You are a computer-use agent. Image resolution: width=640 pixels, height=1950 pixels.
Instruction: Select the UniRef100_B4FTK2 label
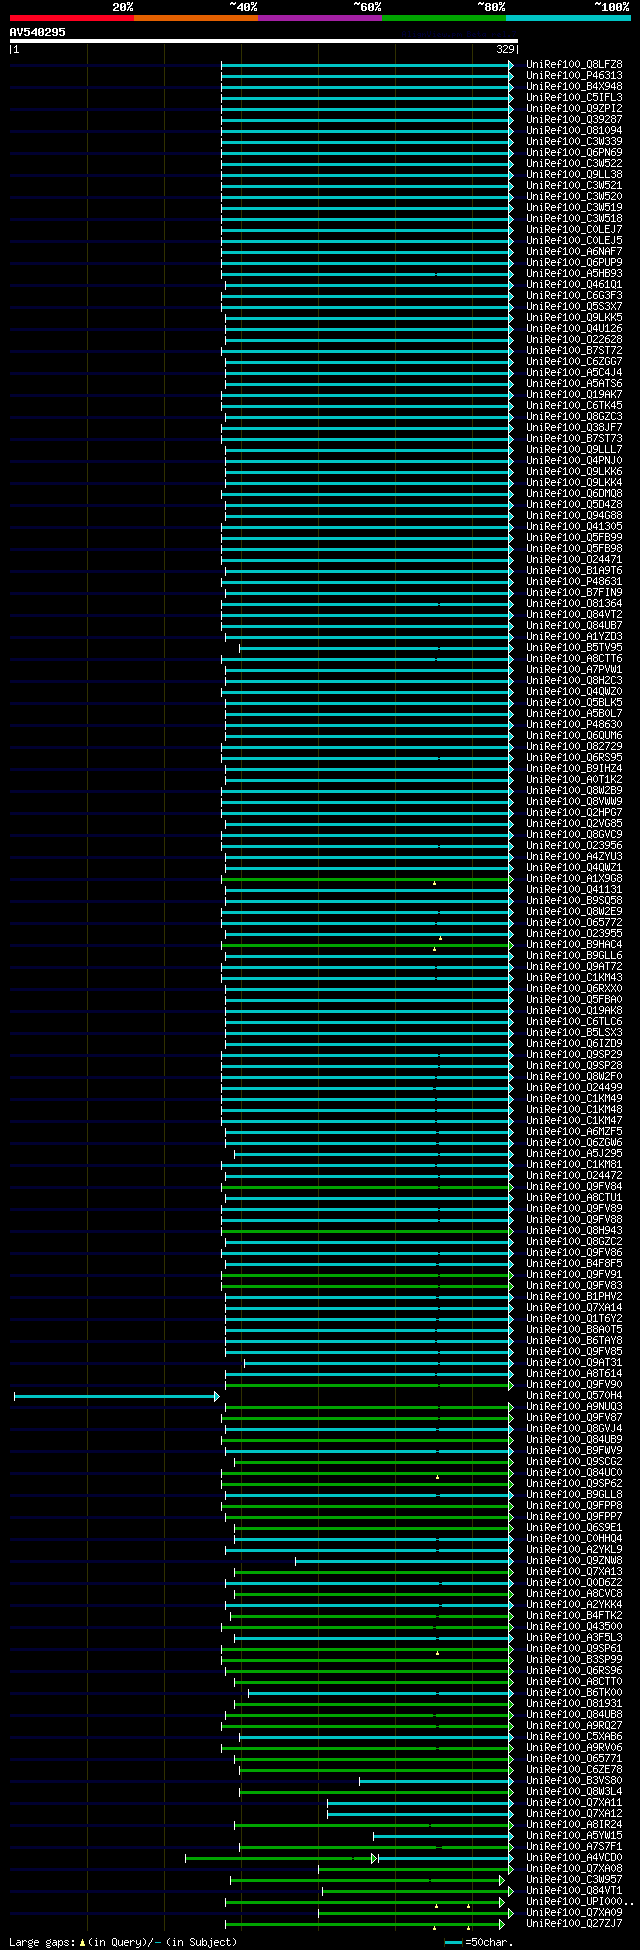[x=574, y=1615]
